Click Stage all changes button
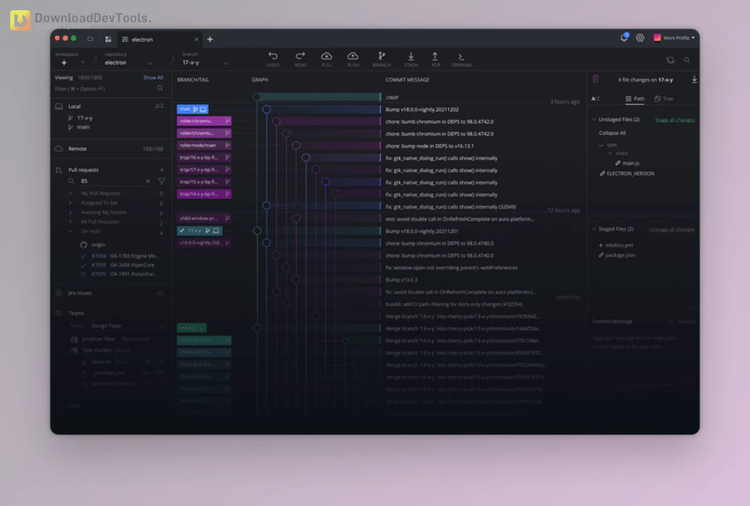The height and width of the screenshot is (506, 750). [674, 120]
